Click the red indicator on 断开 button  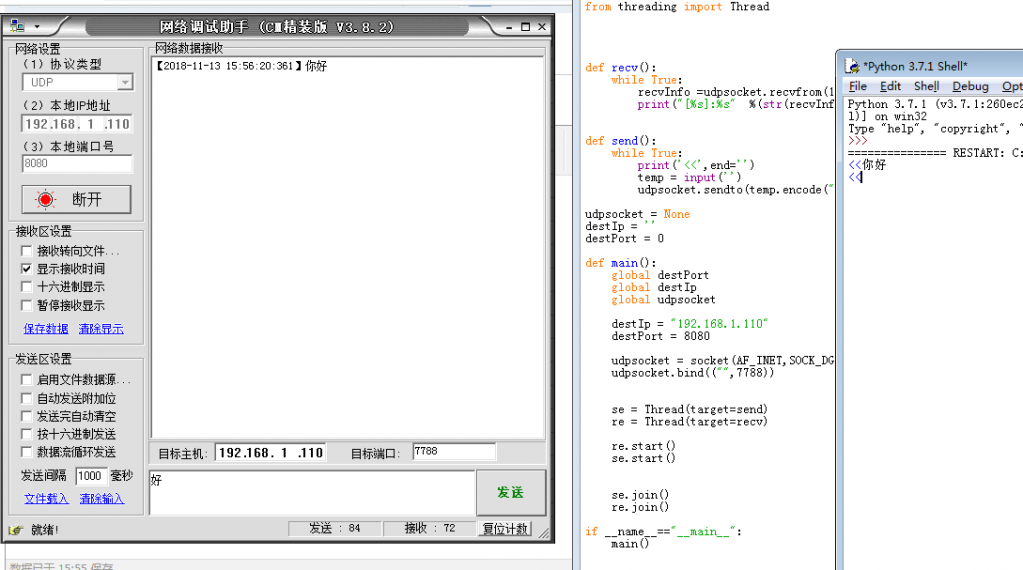pos(46,199)
